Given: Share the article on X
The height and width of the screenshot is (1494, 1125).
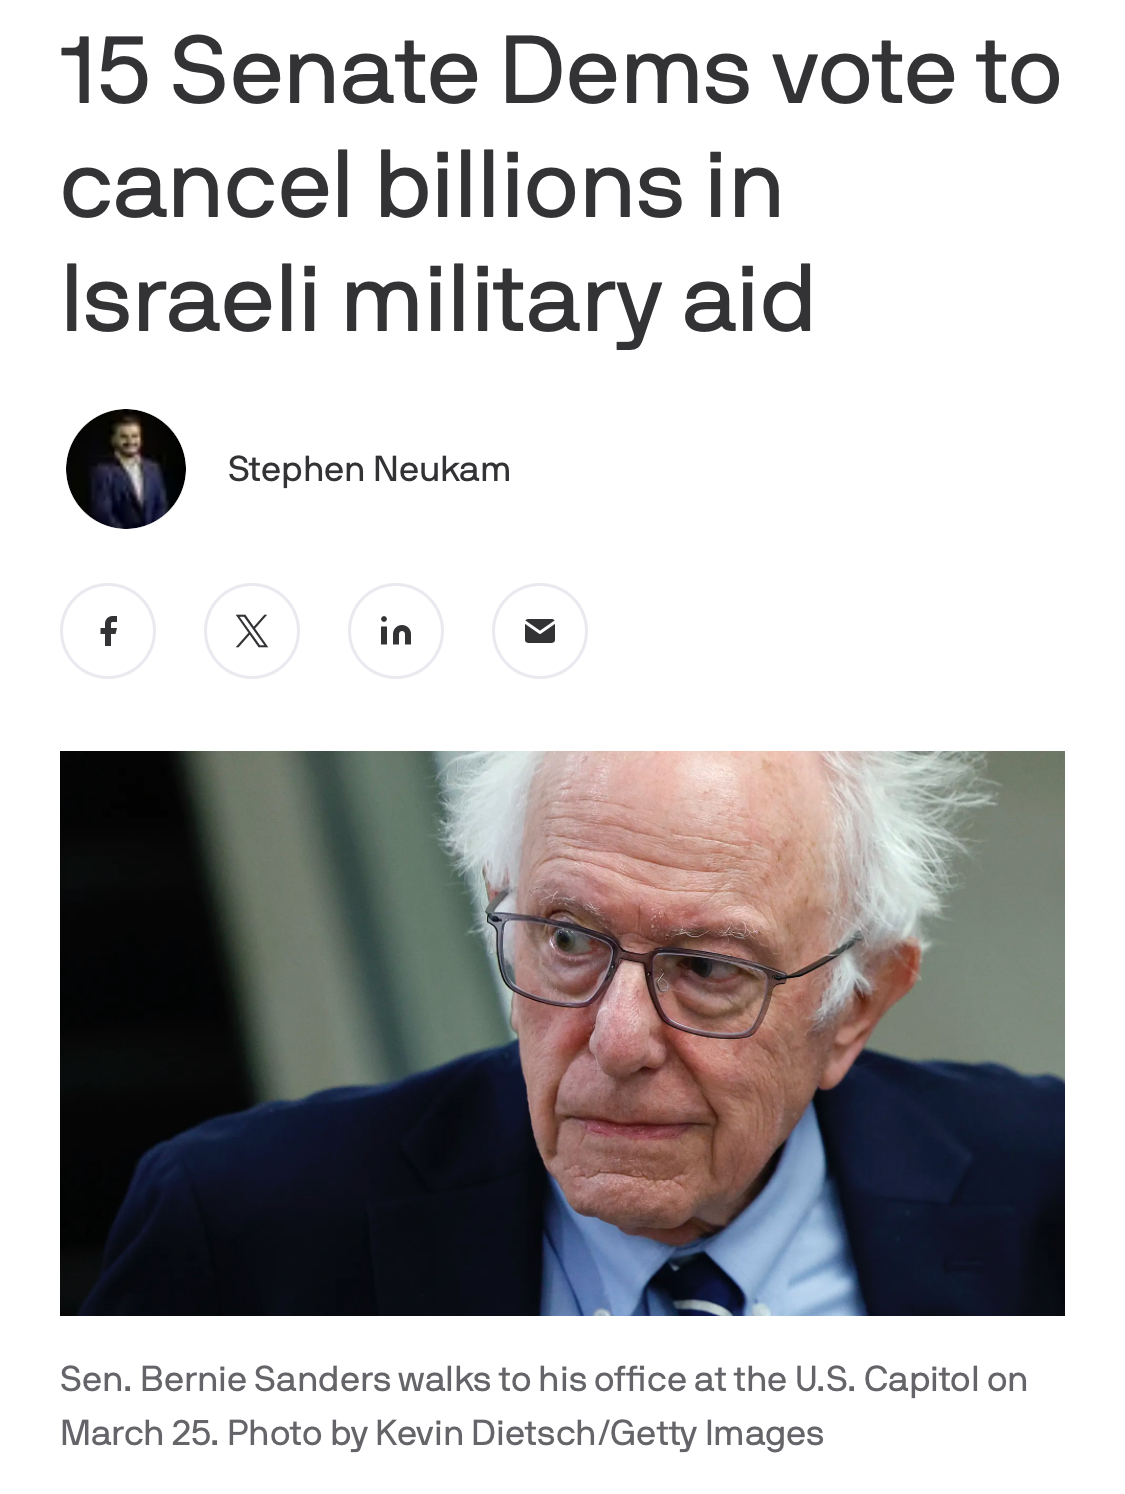Looking at the screenshot, I should pos(252,631).
